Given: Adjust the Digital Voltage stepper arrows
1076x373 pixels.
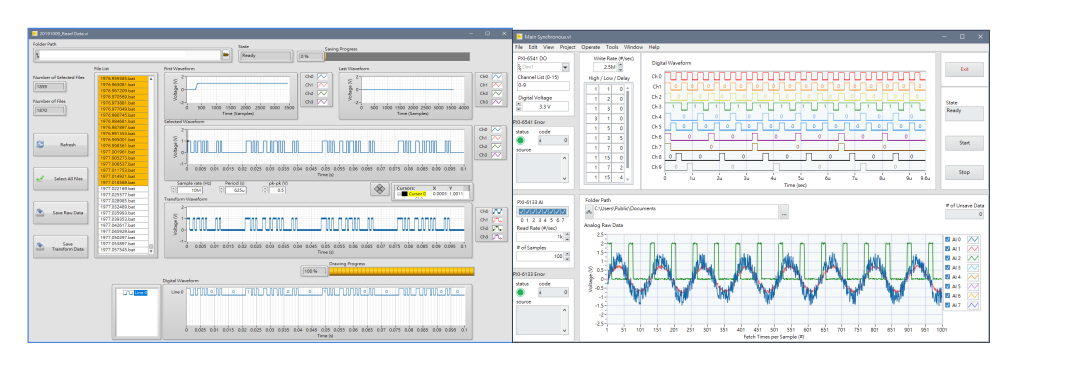Looking at the screenshot, I should point(518,107).
